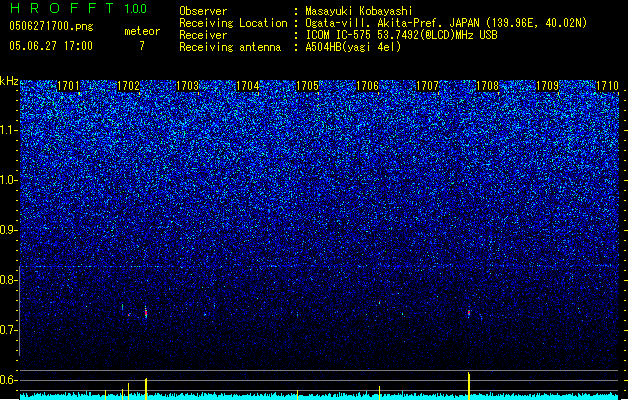Click the 1710 time marker
629x400 pixels.
pyautogui.click(x=607, y=86)
